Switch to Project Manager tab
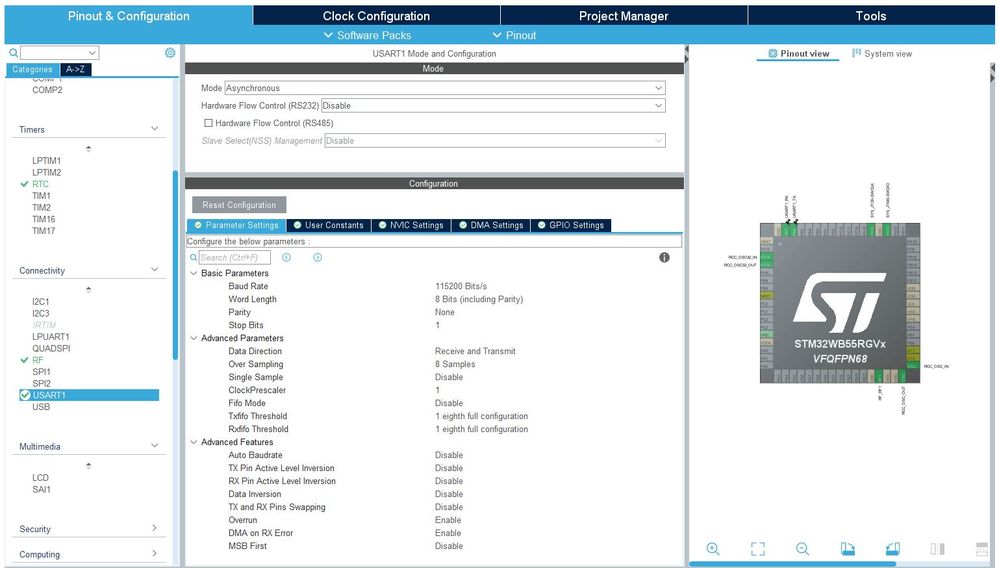This screenshot has height=568, width=999. (623, 16)
